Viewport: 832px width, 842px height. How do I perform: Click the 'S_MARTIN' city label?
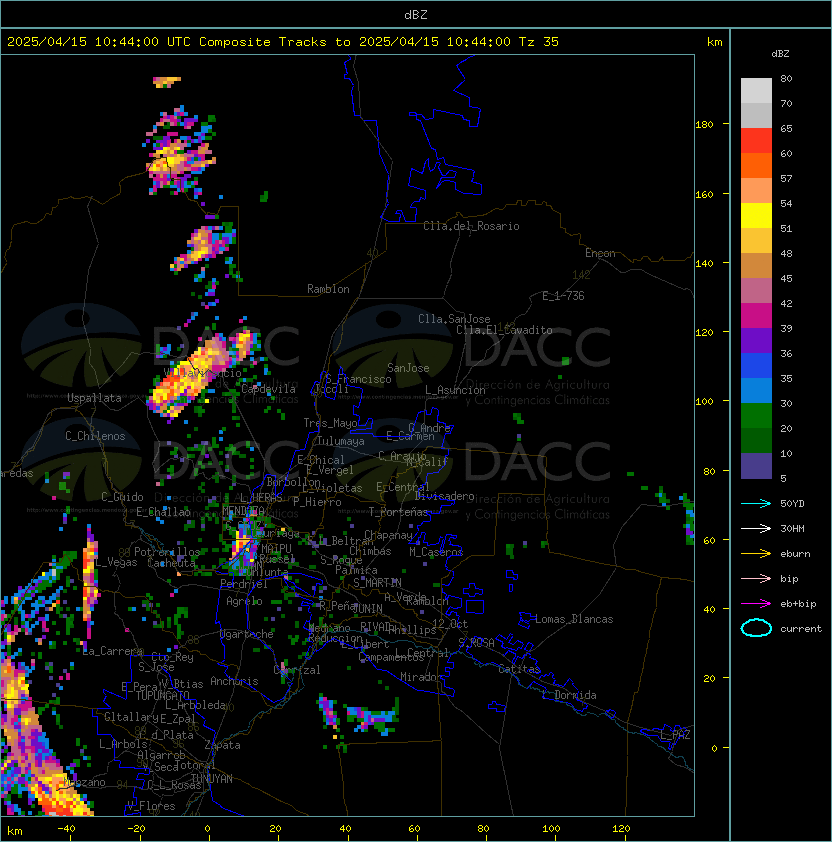[x=378, y=583]
